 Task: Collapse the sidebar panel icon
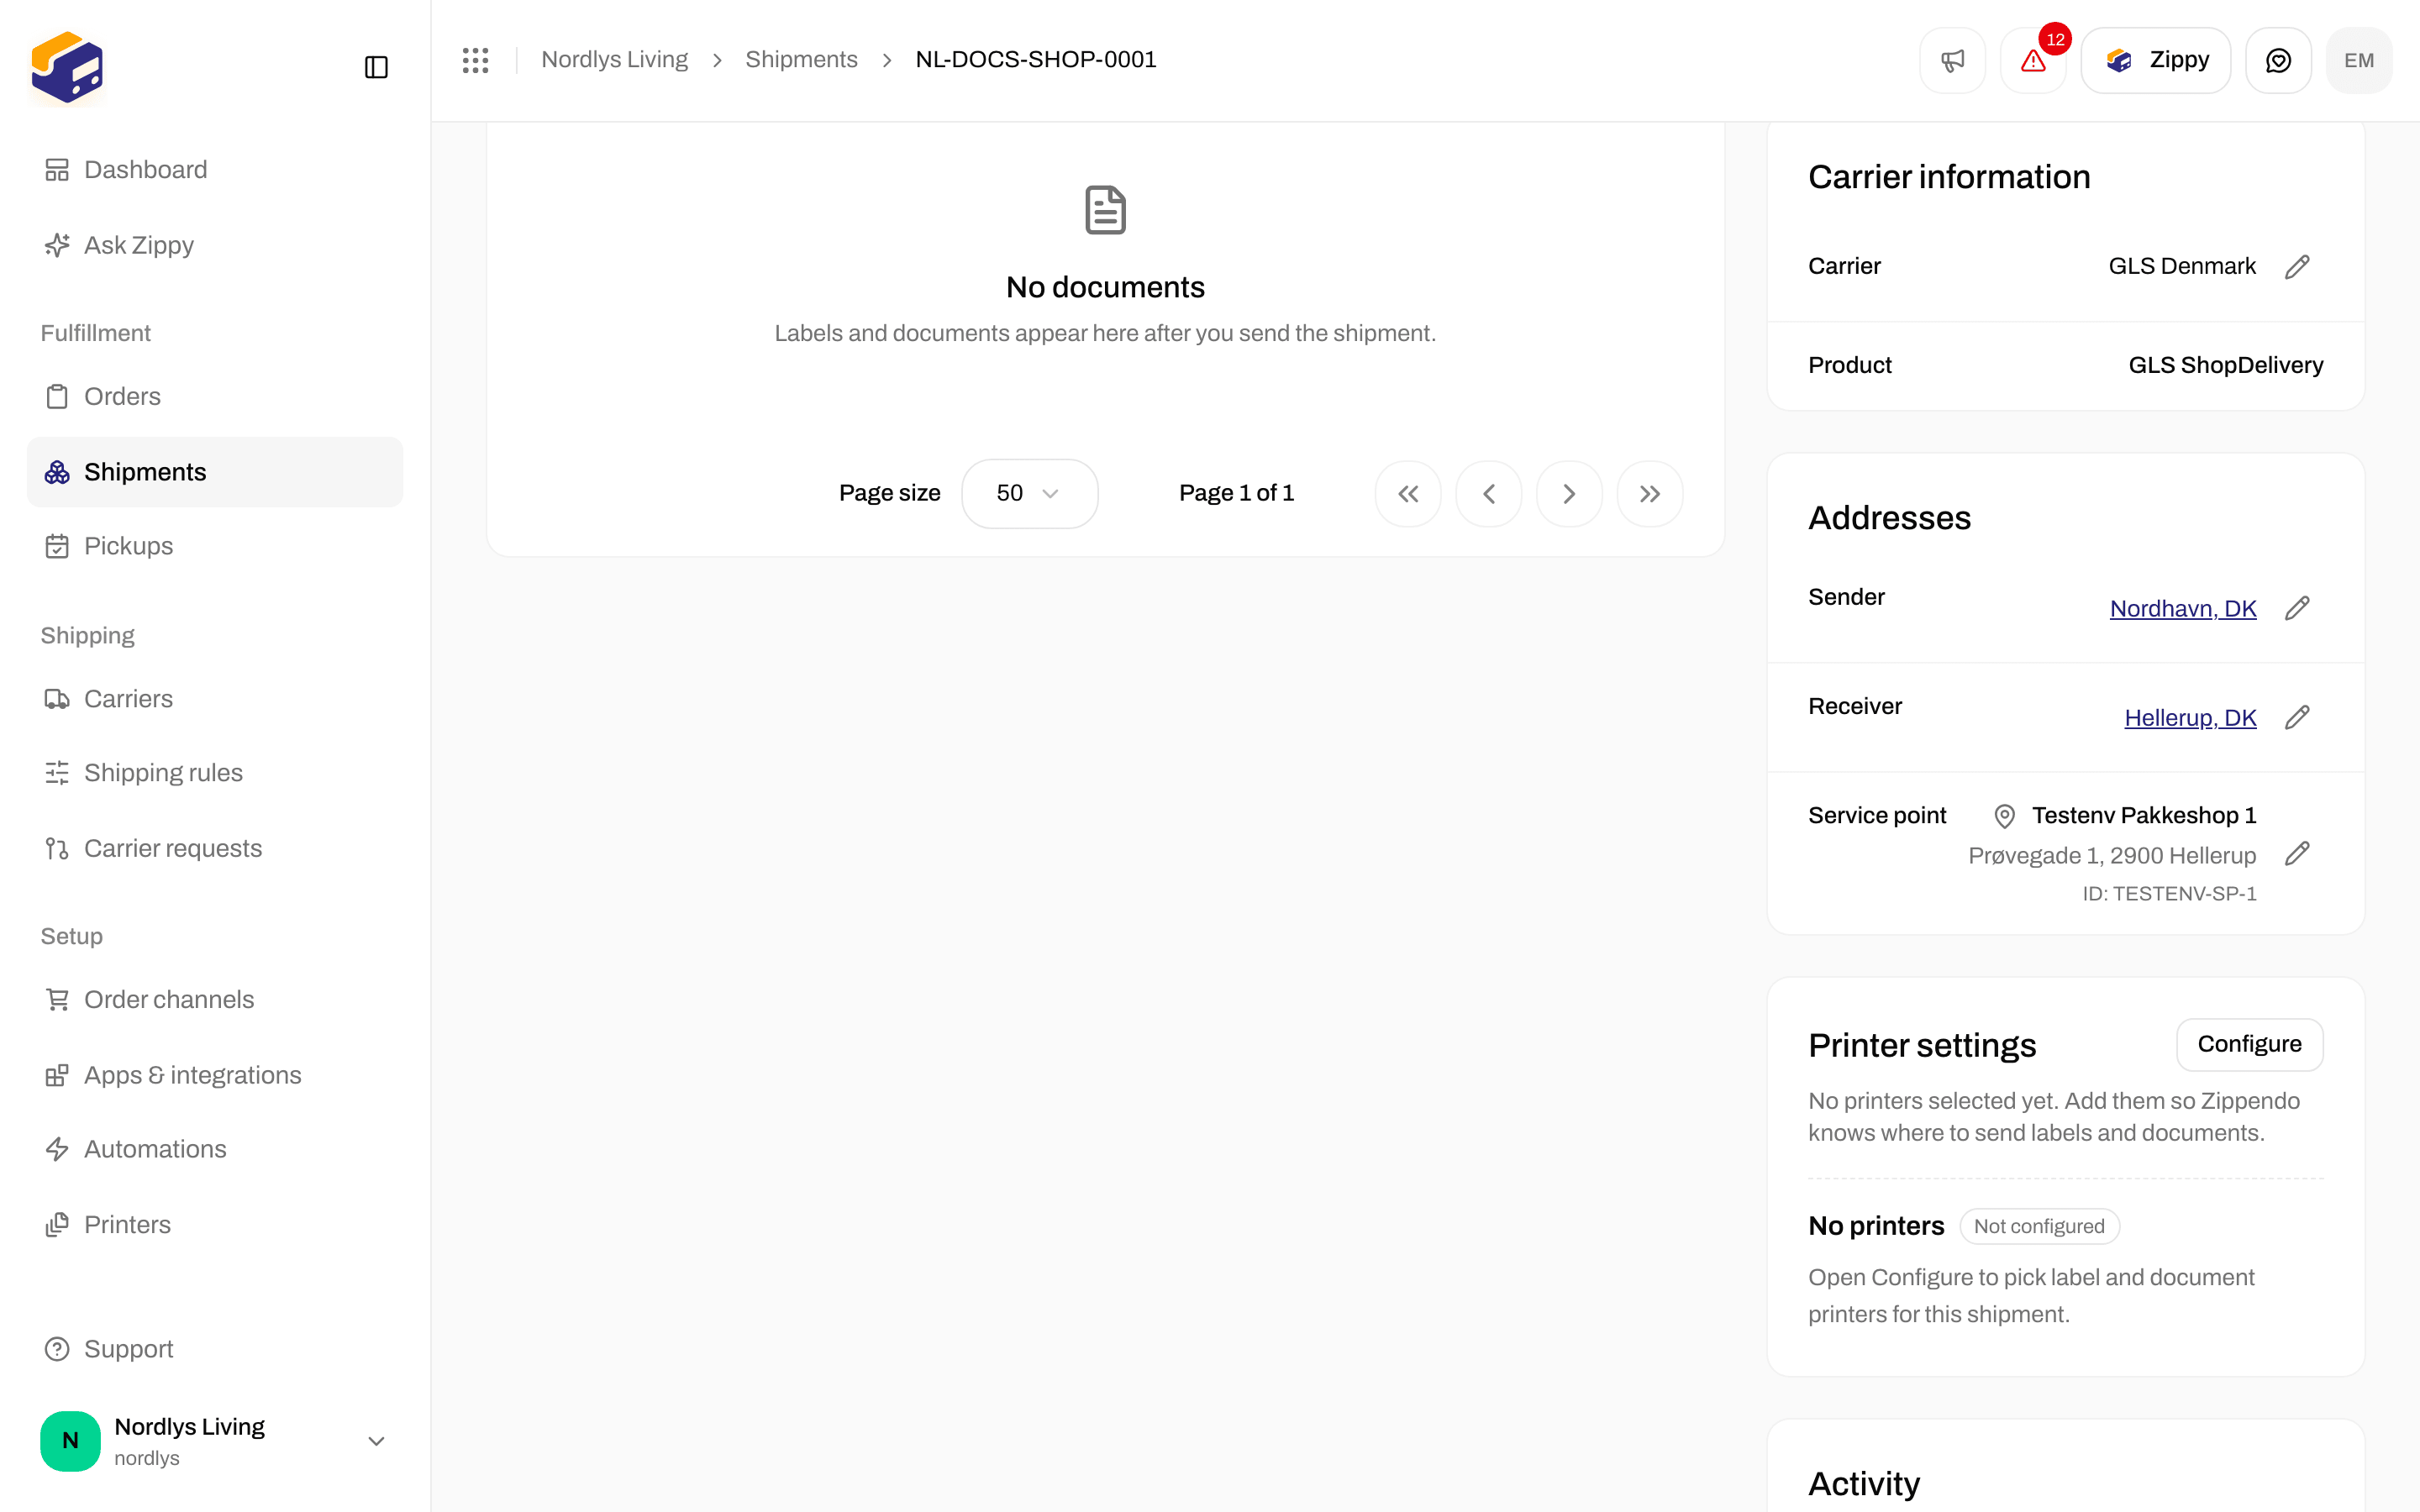point(376,67)
